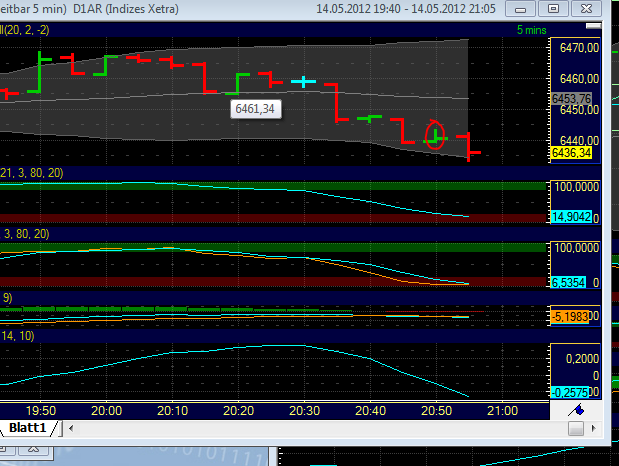The image size is (619, 466).
Task: Click the (20, 2, -2) Bollinger parameters header
Action: pos(24,30)
